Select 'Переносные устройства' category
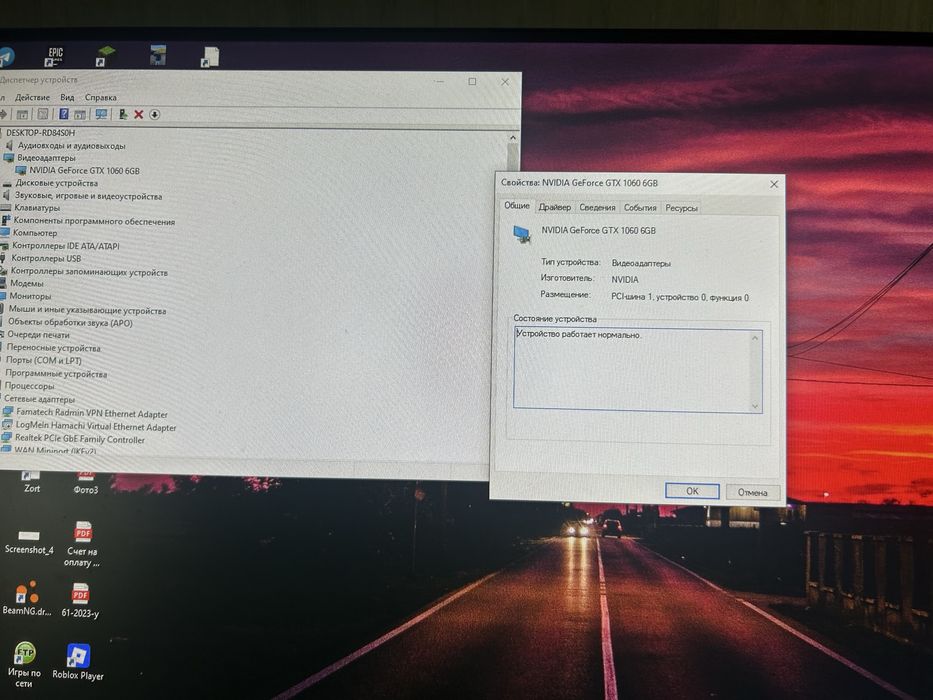Viewport: 933px width, 700px height. [54, 348]
